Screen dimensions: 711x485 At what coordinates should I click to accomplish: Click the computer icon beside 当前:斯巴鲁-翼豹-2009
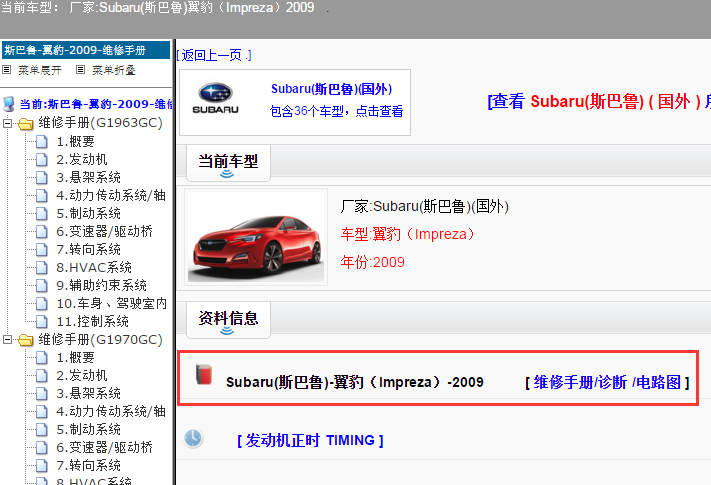click(9, 104)
